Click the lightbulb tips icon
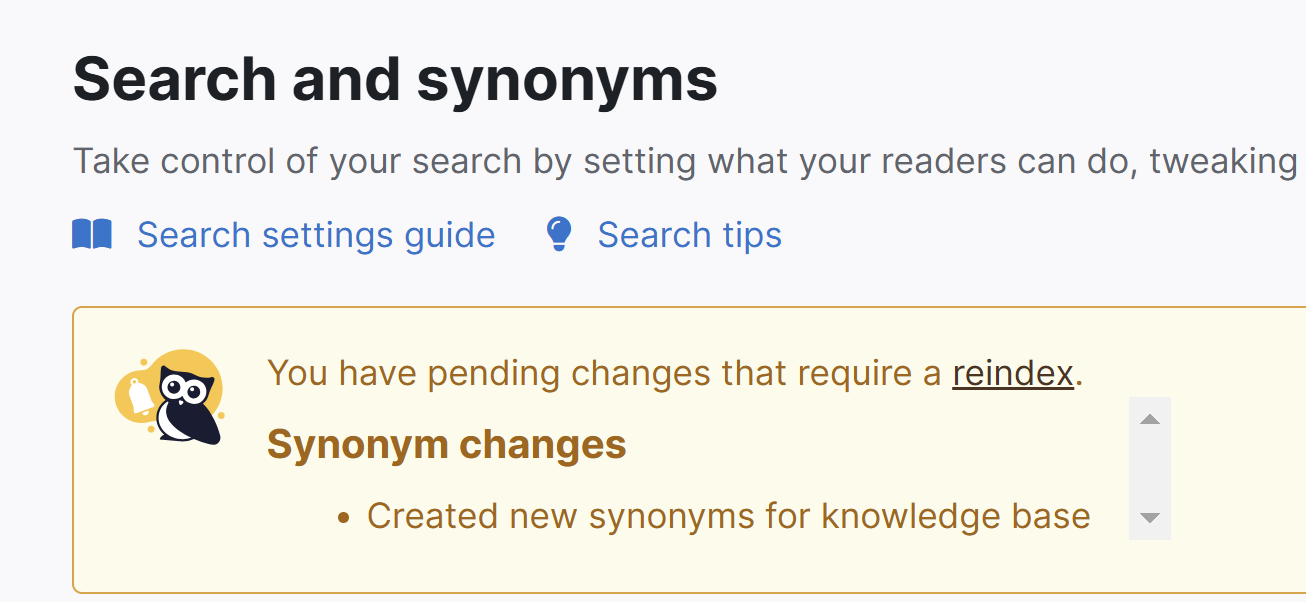This screenshot has width=1306, height=602. click(558, 234)
